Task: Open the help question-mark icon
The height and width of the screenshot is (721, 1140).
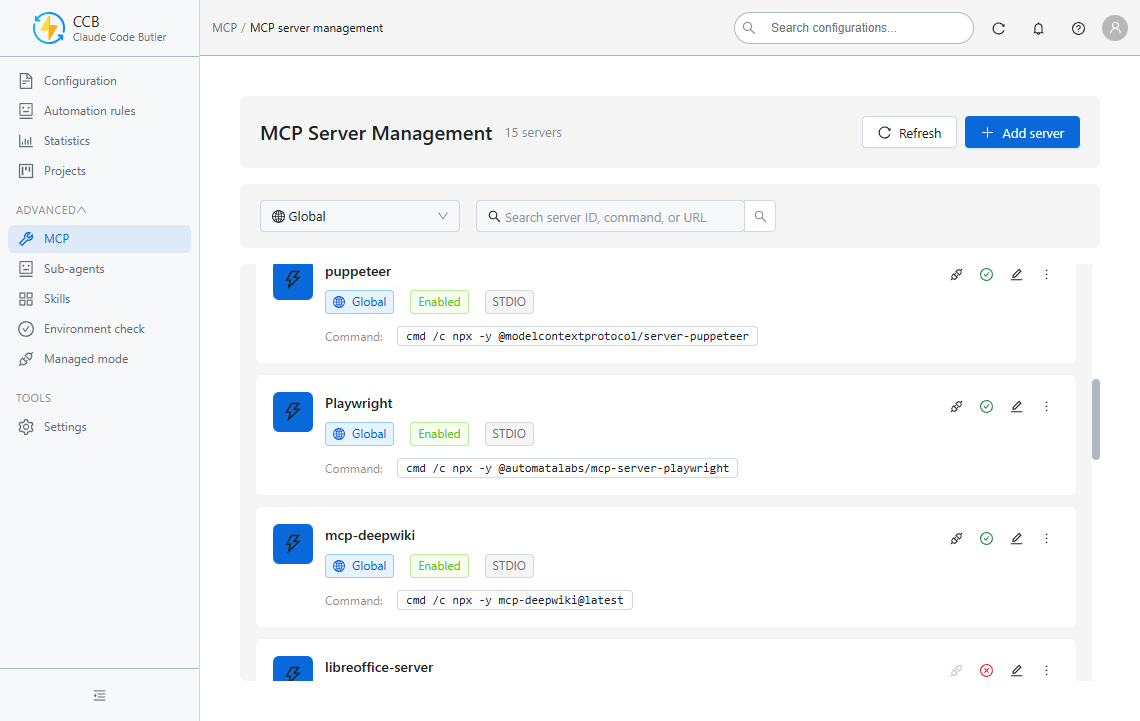Action: (x=1078, y=28)
